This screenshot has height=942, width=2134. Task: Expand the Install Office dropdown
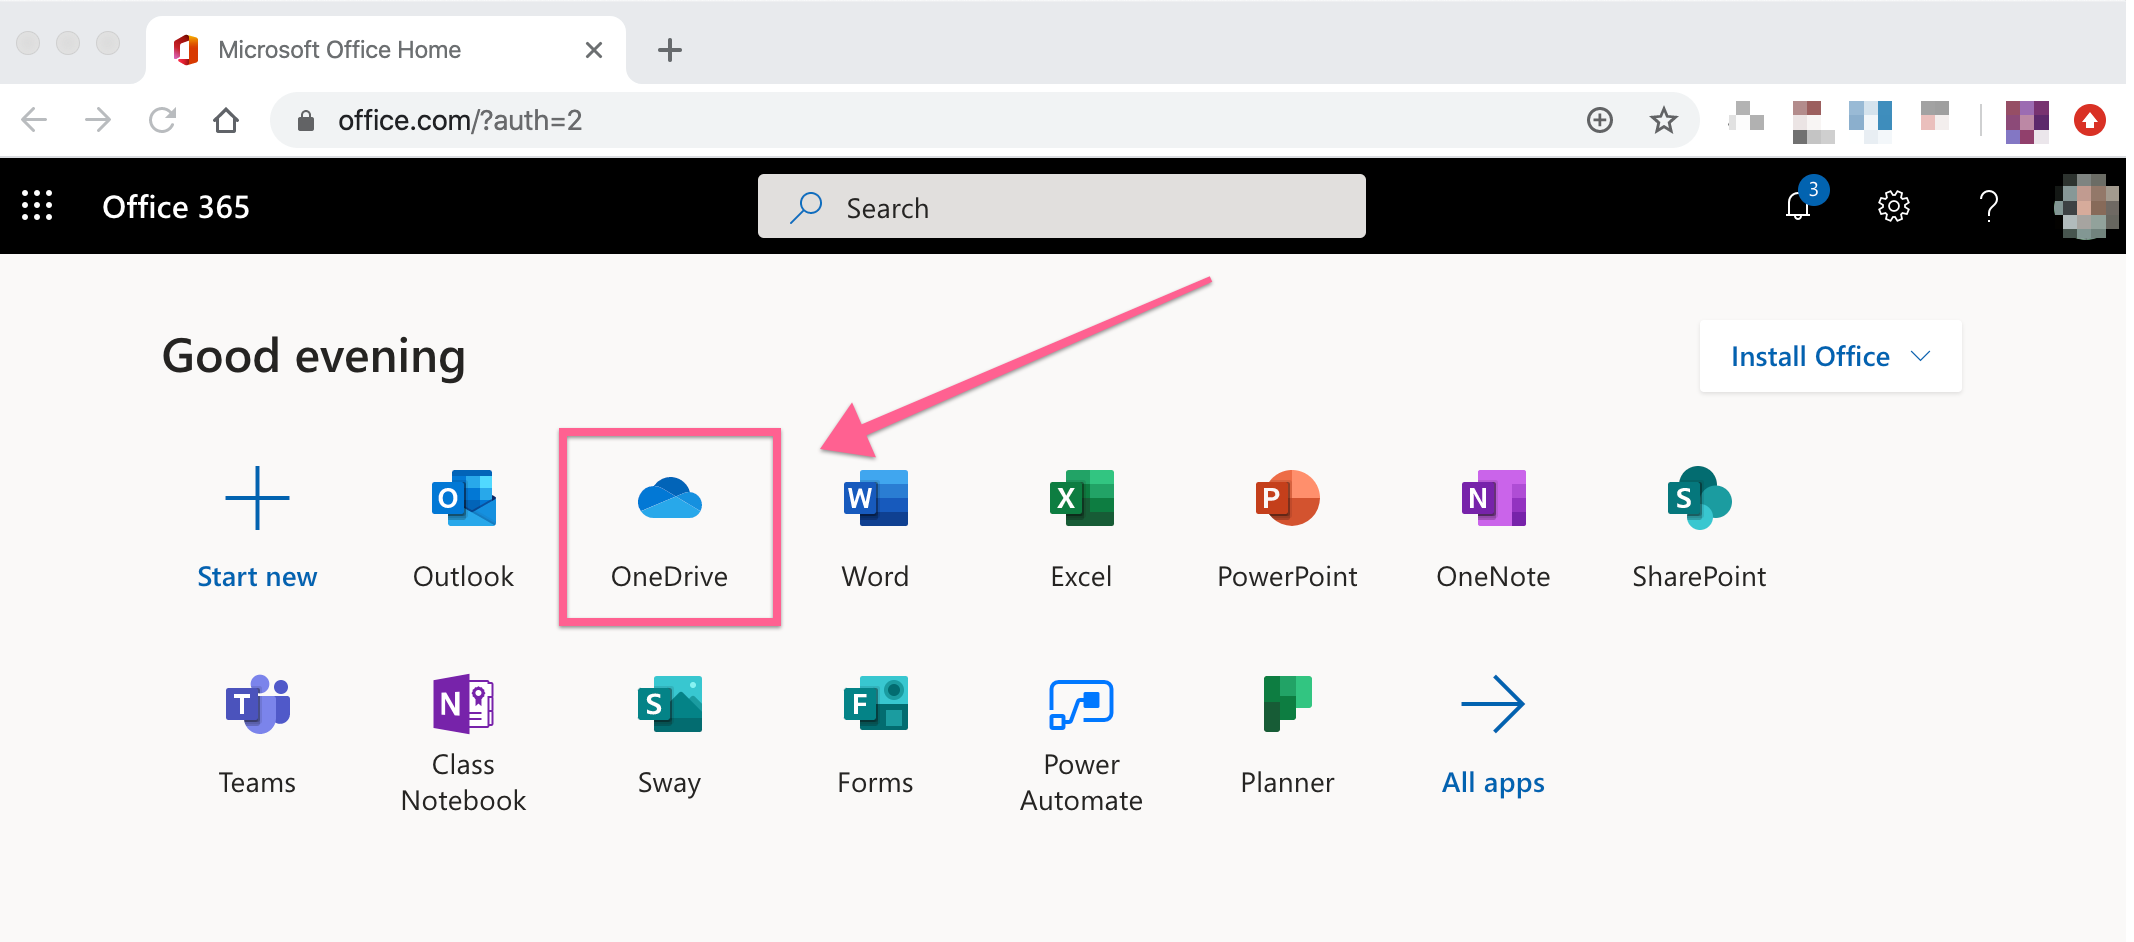[1830, 357]
